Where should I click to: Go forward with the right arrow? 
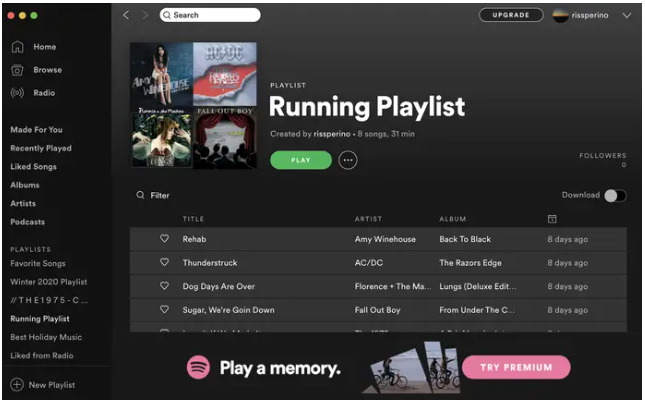tap(145, 15)
